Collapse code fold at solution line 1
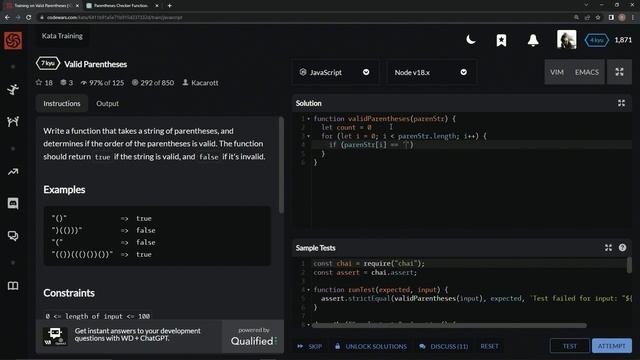 309,119
